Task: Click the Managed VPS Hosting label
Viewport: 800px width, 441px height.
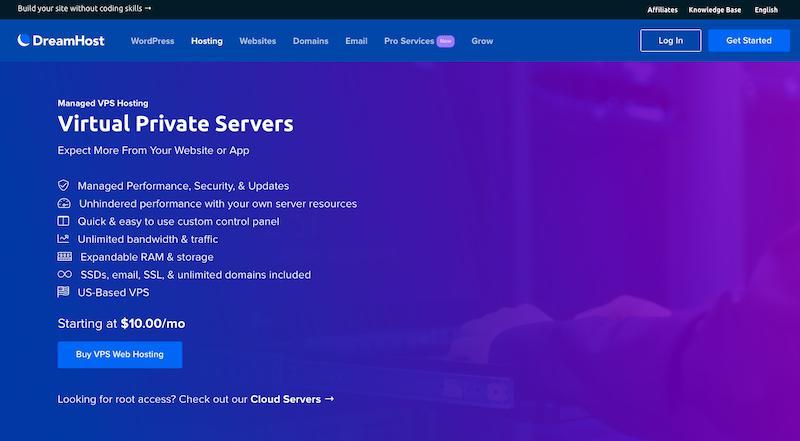Action: coord(103,103)
